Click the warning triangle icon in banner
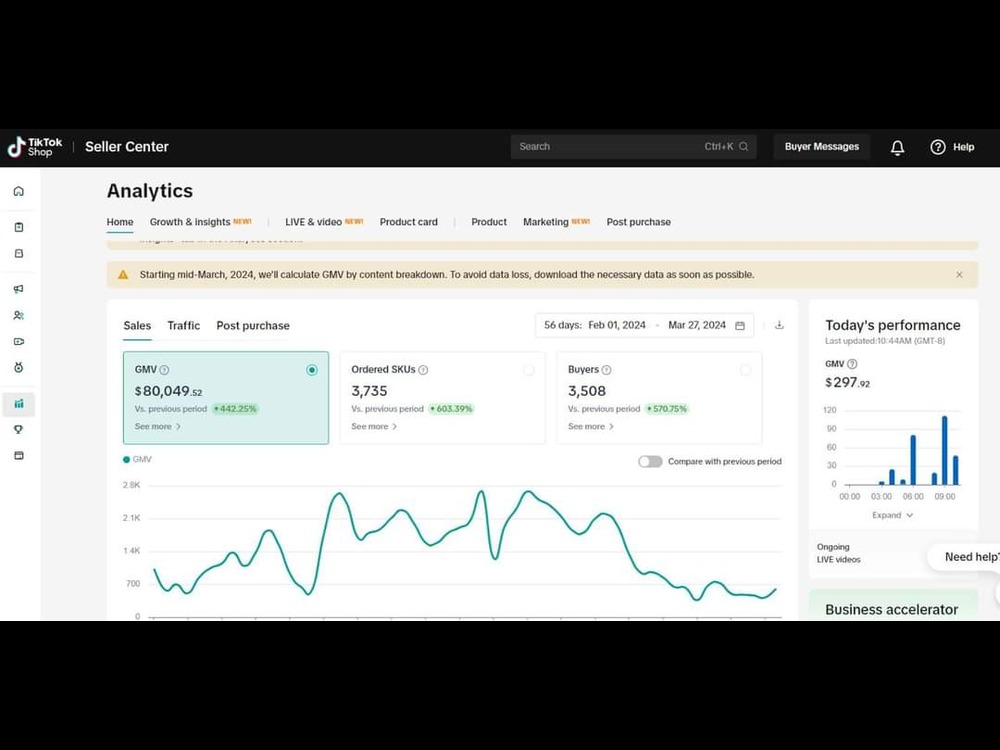This screenshot has height=750, width=1000. [x=123, y=275]
